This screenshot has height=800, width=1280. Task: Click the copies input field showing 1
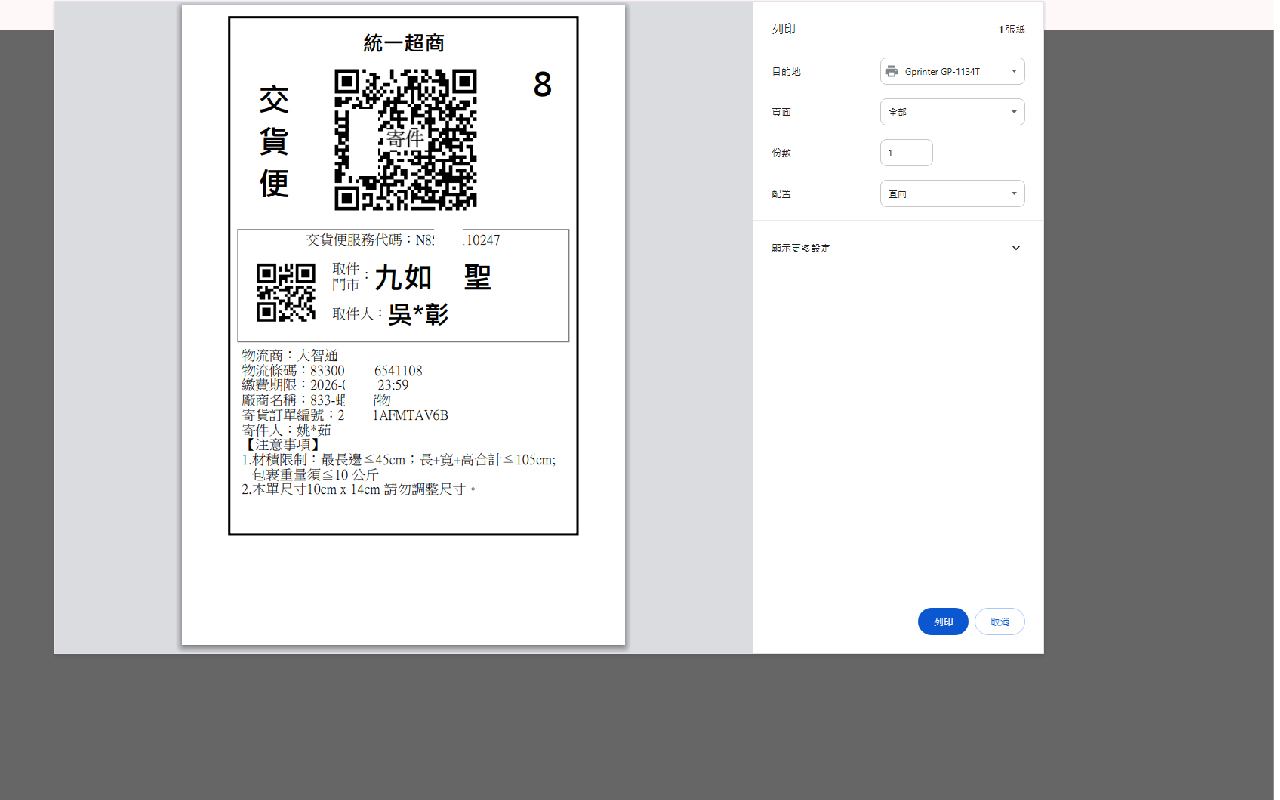906,153
